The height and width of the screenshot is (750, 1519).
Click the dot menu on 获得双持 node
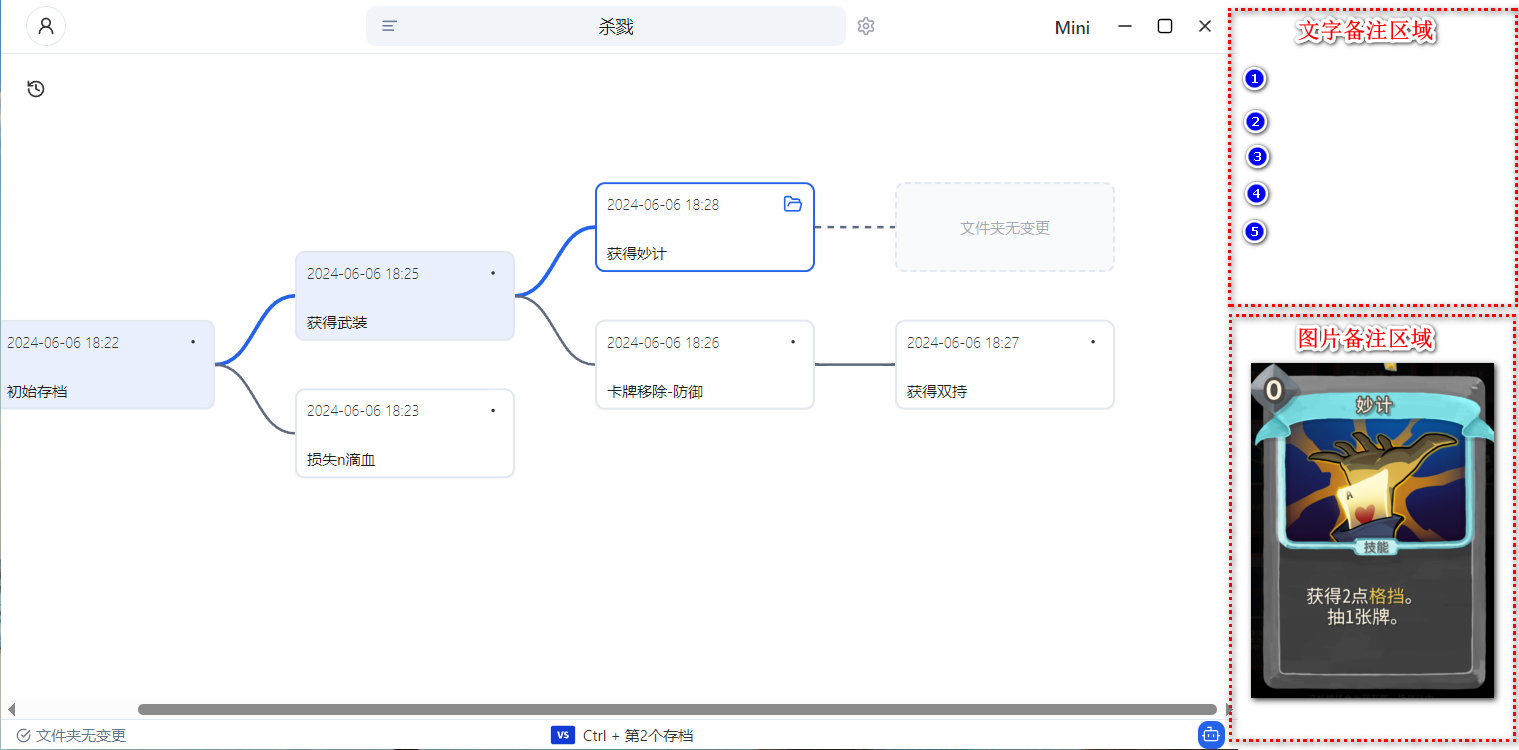[x=1093, y=342]
